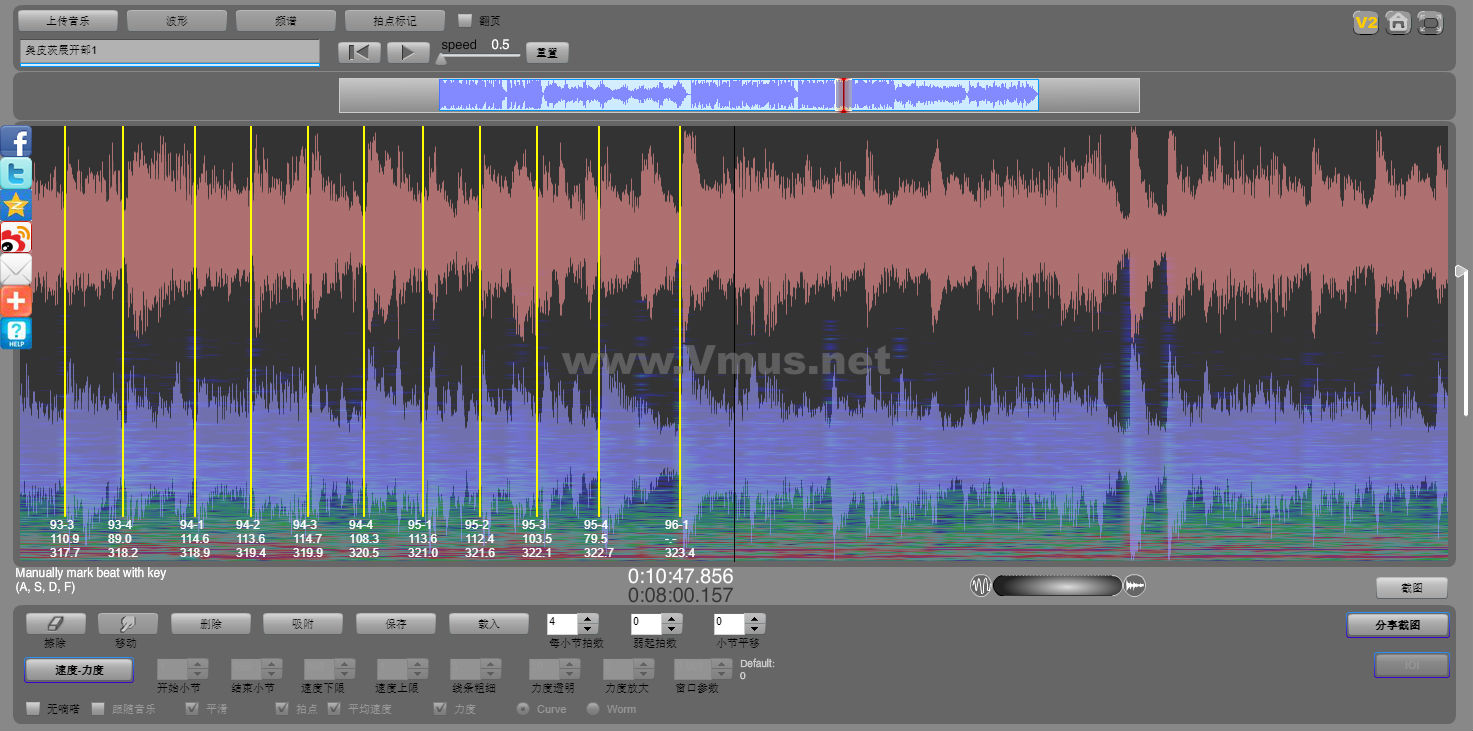Toggle the 力度 checkbox
The height and width of the screenshot is (731, 1473).
coord(440,708)
